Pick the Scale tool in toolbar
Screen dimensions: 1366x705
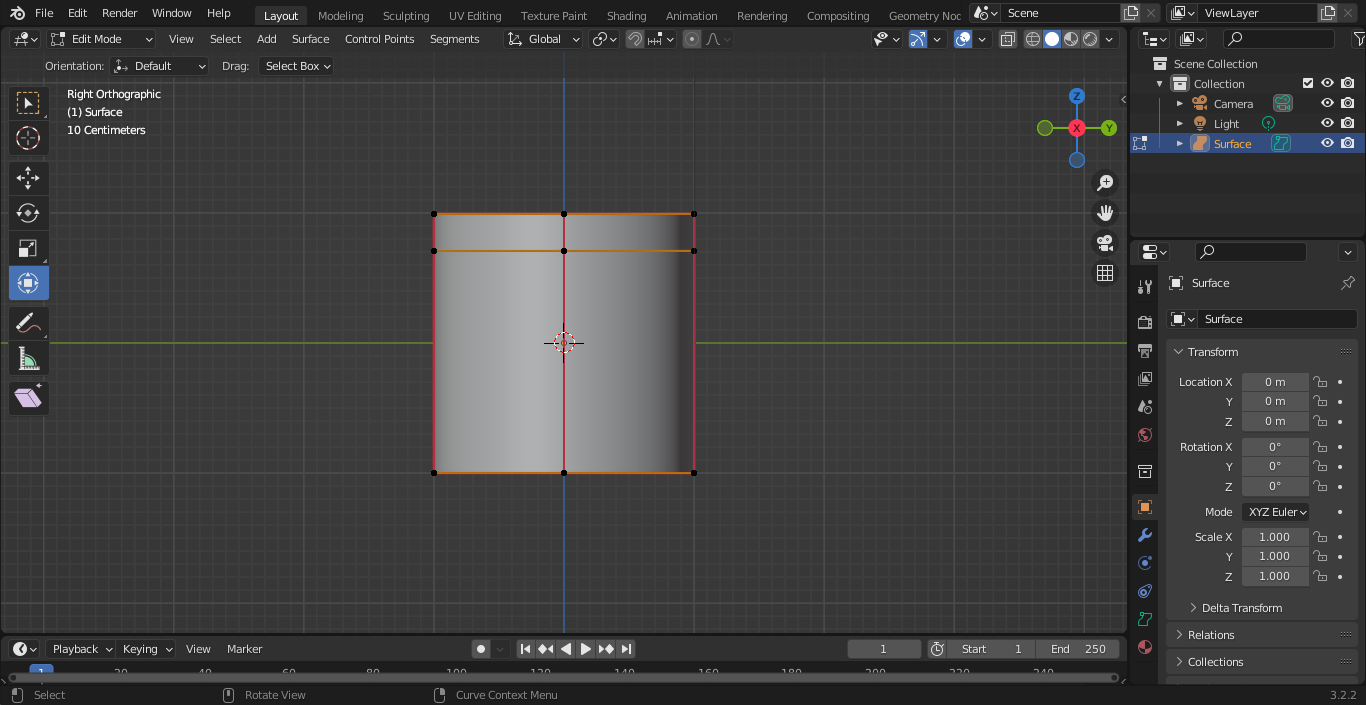pos(28,248)
